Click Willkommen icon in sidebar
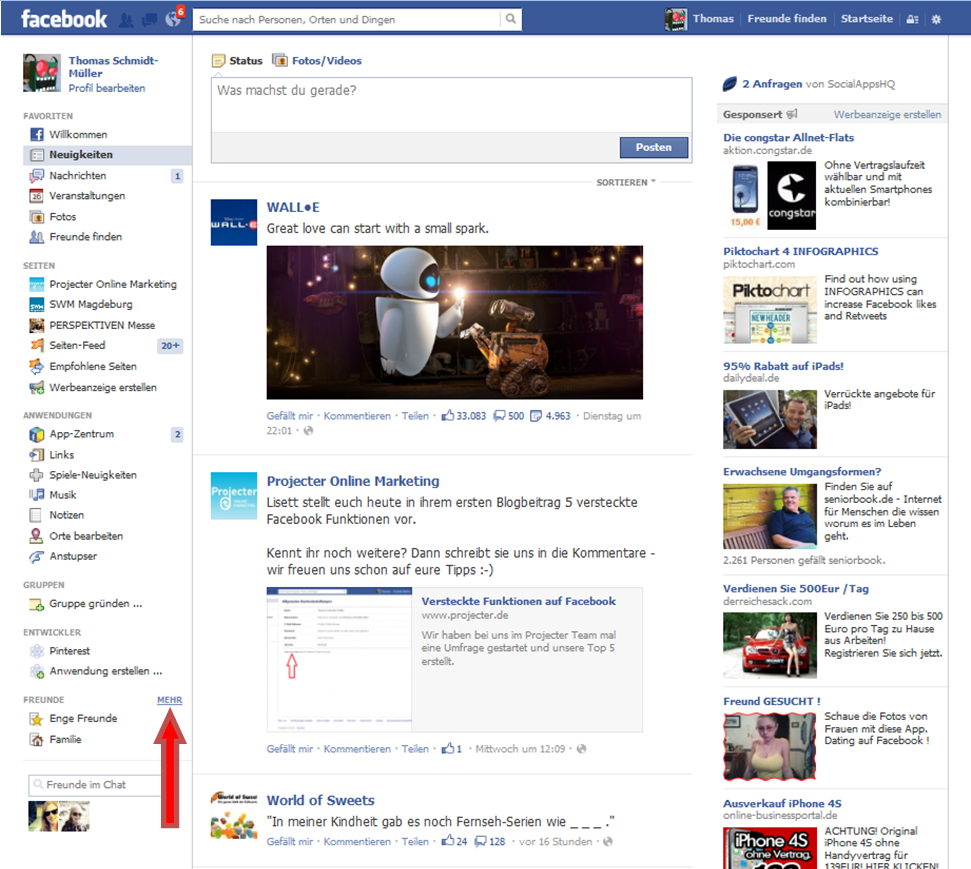The image size is (971, 869). [x=37, y=134]
